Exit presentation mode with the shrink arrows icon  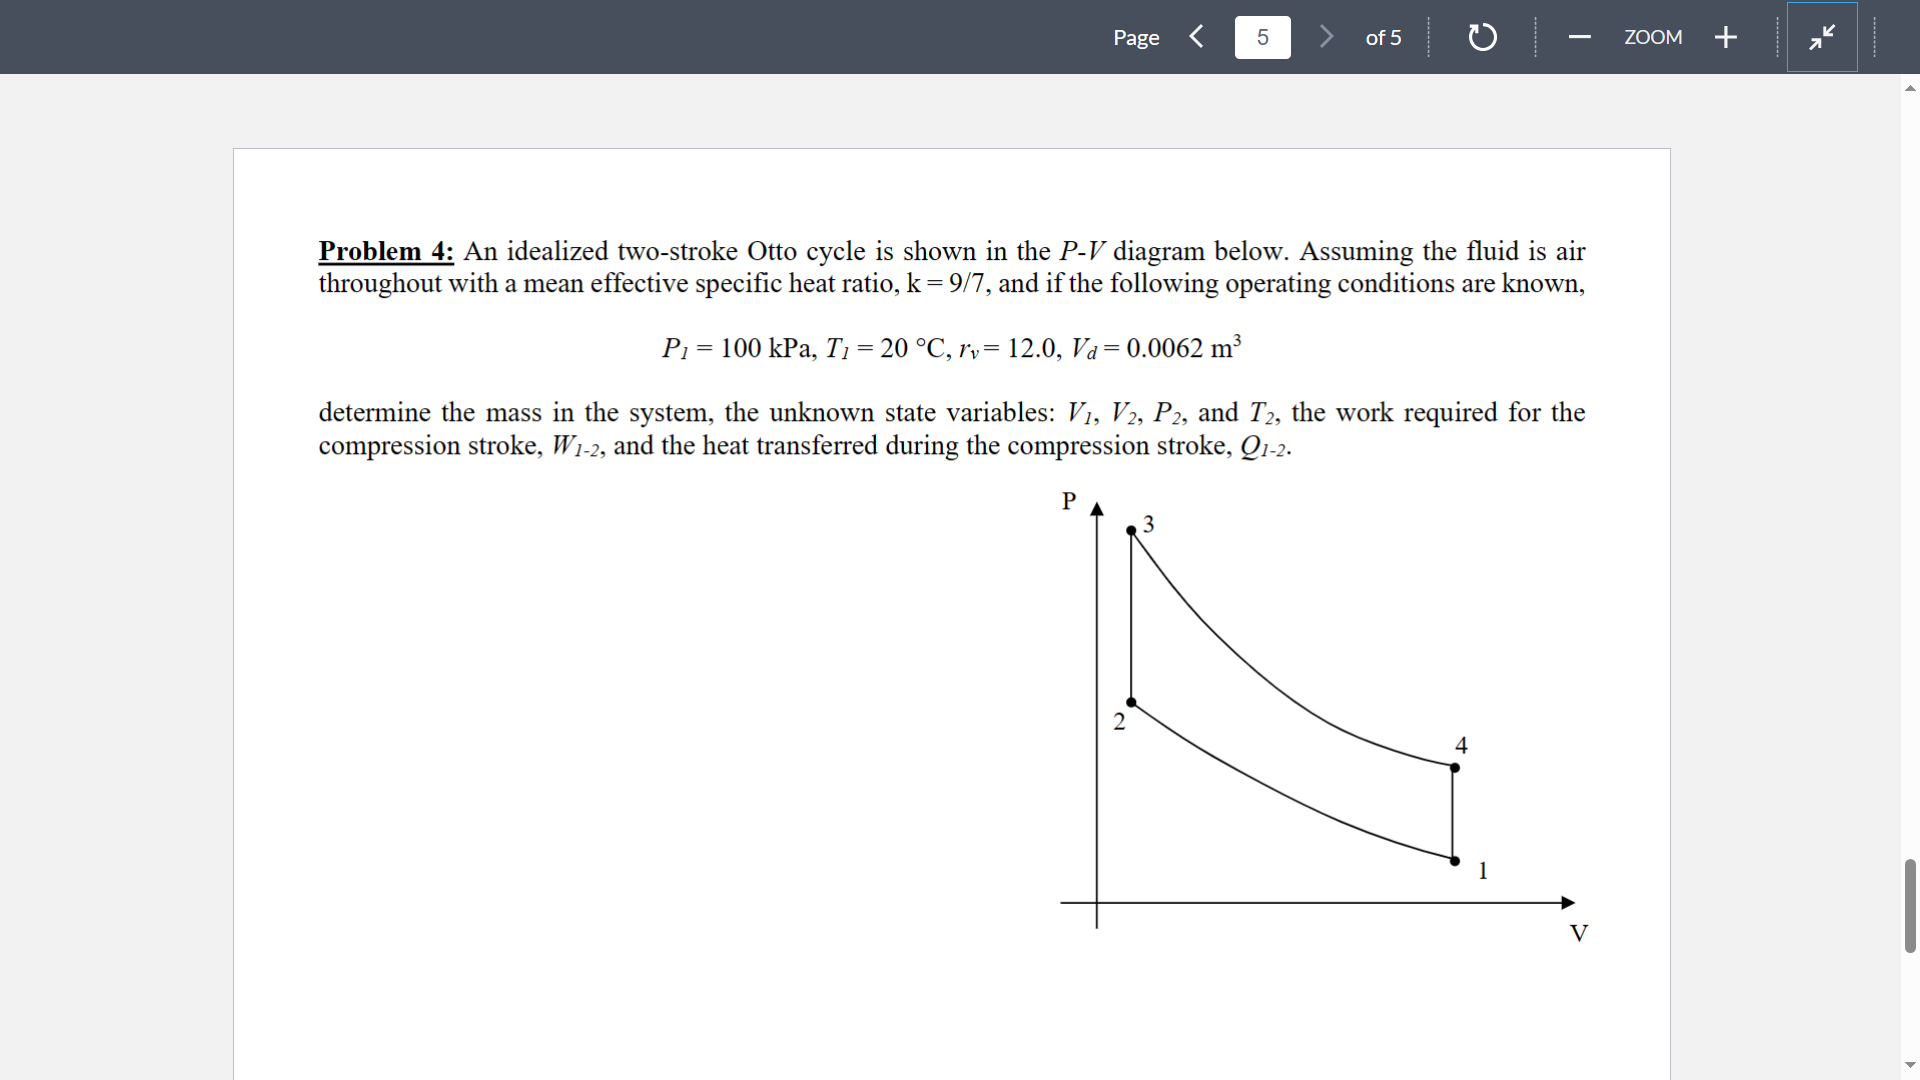pos(1822,37)
